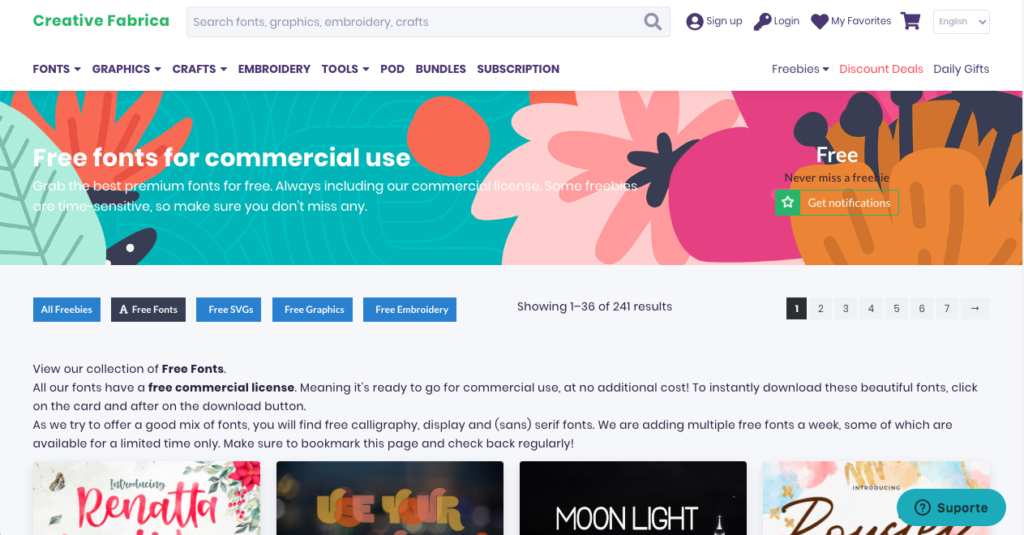
Task: Open the Suporte help widget
Action: (x=951, y=508)
